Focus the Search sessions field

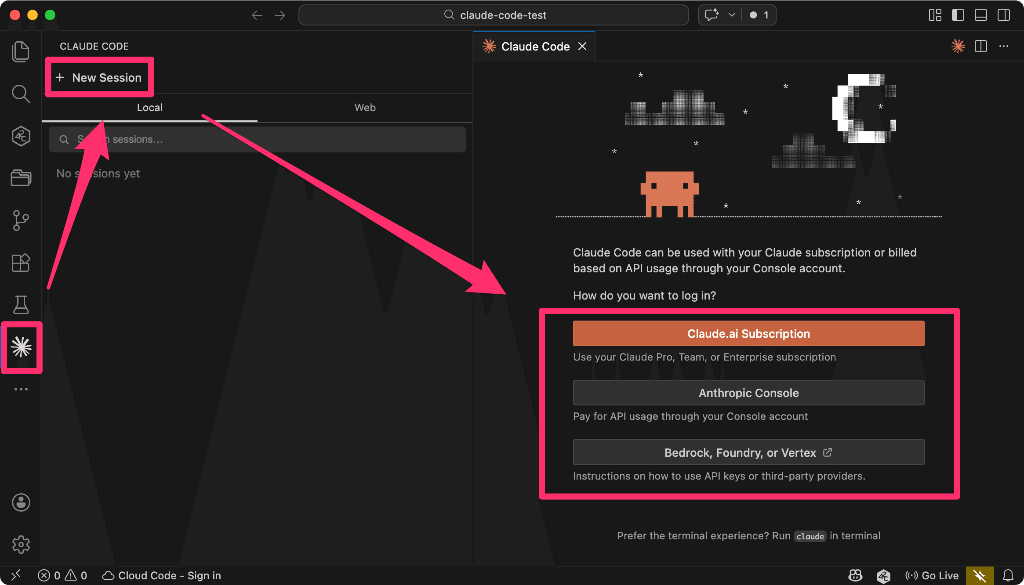[x=257, y=140]
